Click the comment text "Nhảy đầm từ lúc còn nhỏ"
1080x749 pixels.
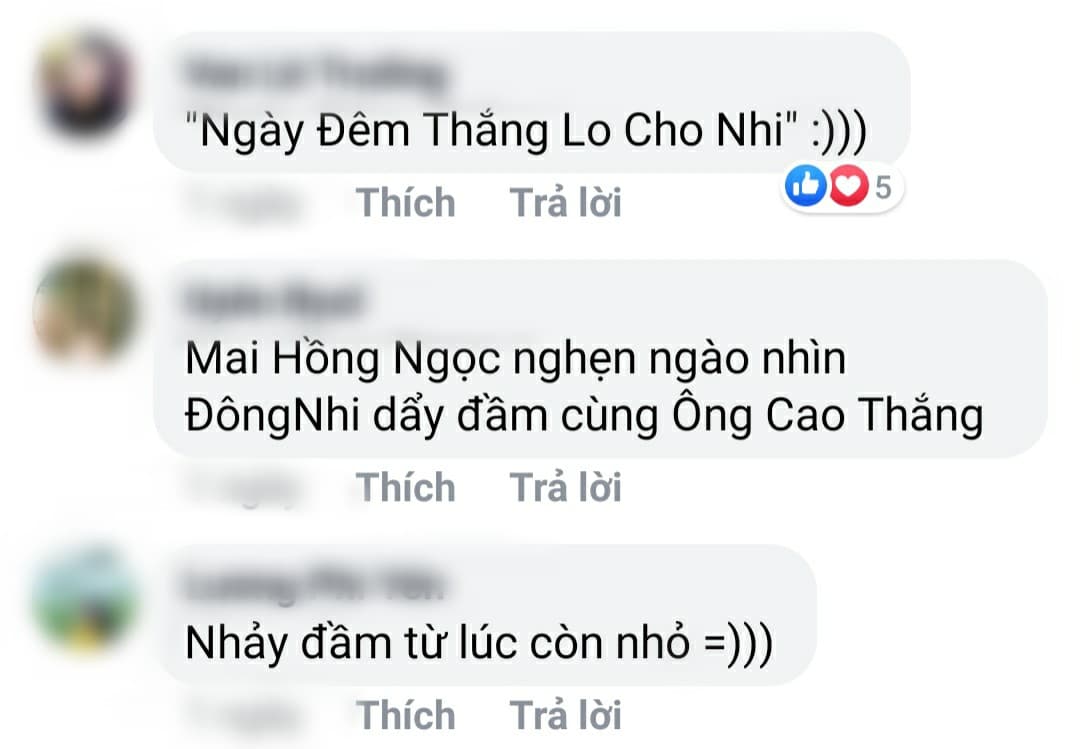click(479, 644)
